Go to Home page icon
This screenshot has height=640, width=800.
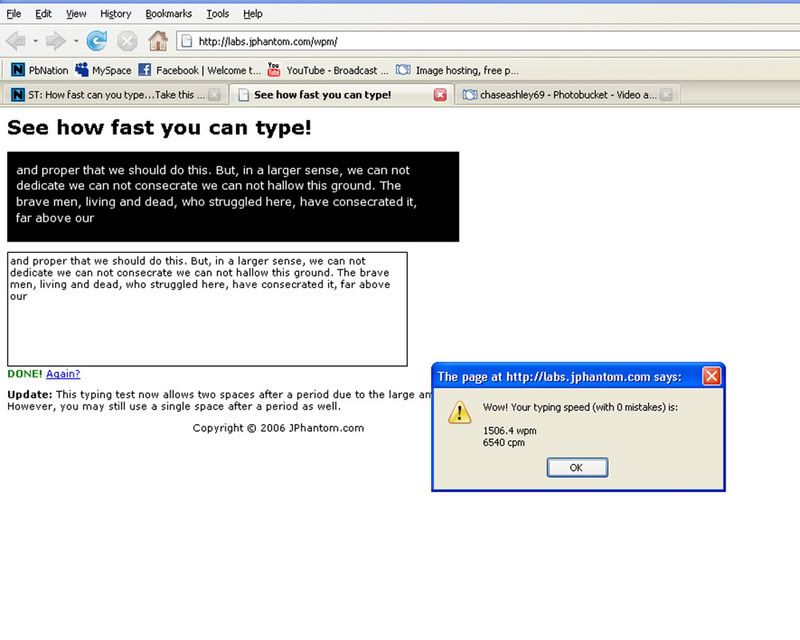coord(158,41)
